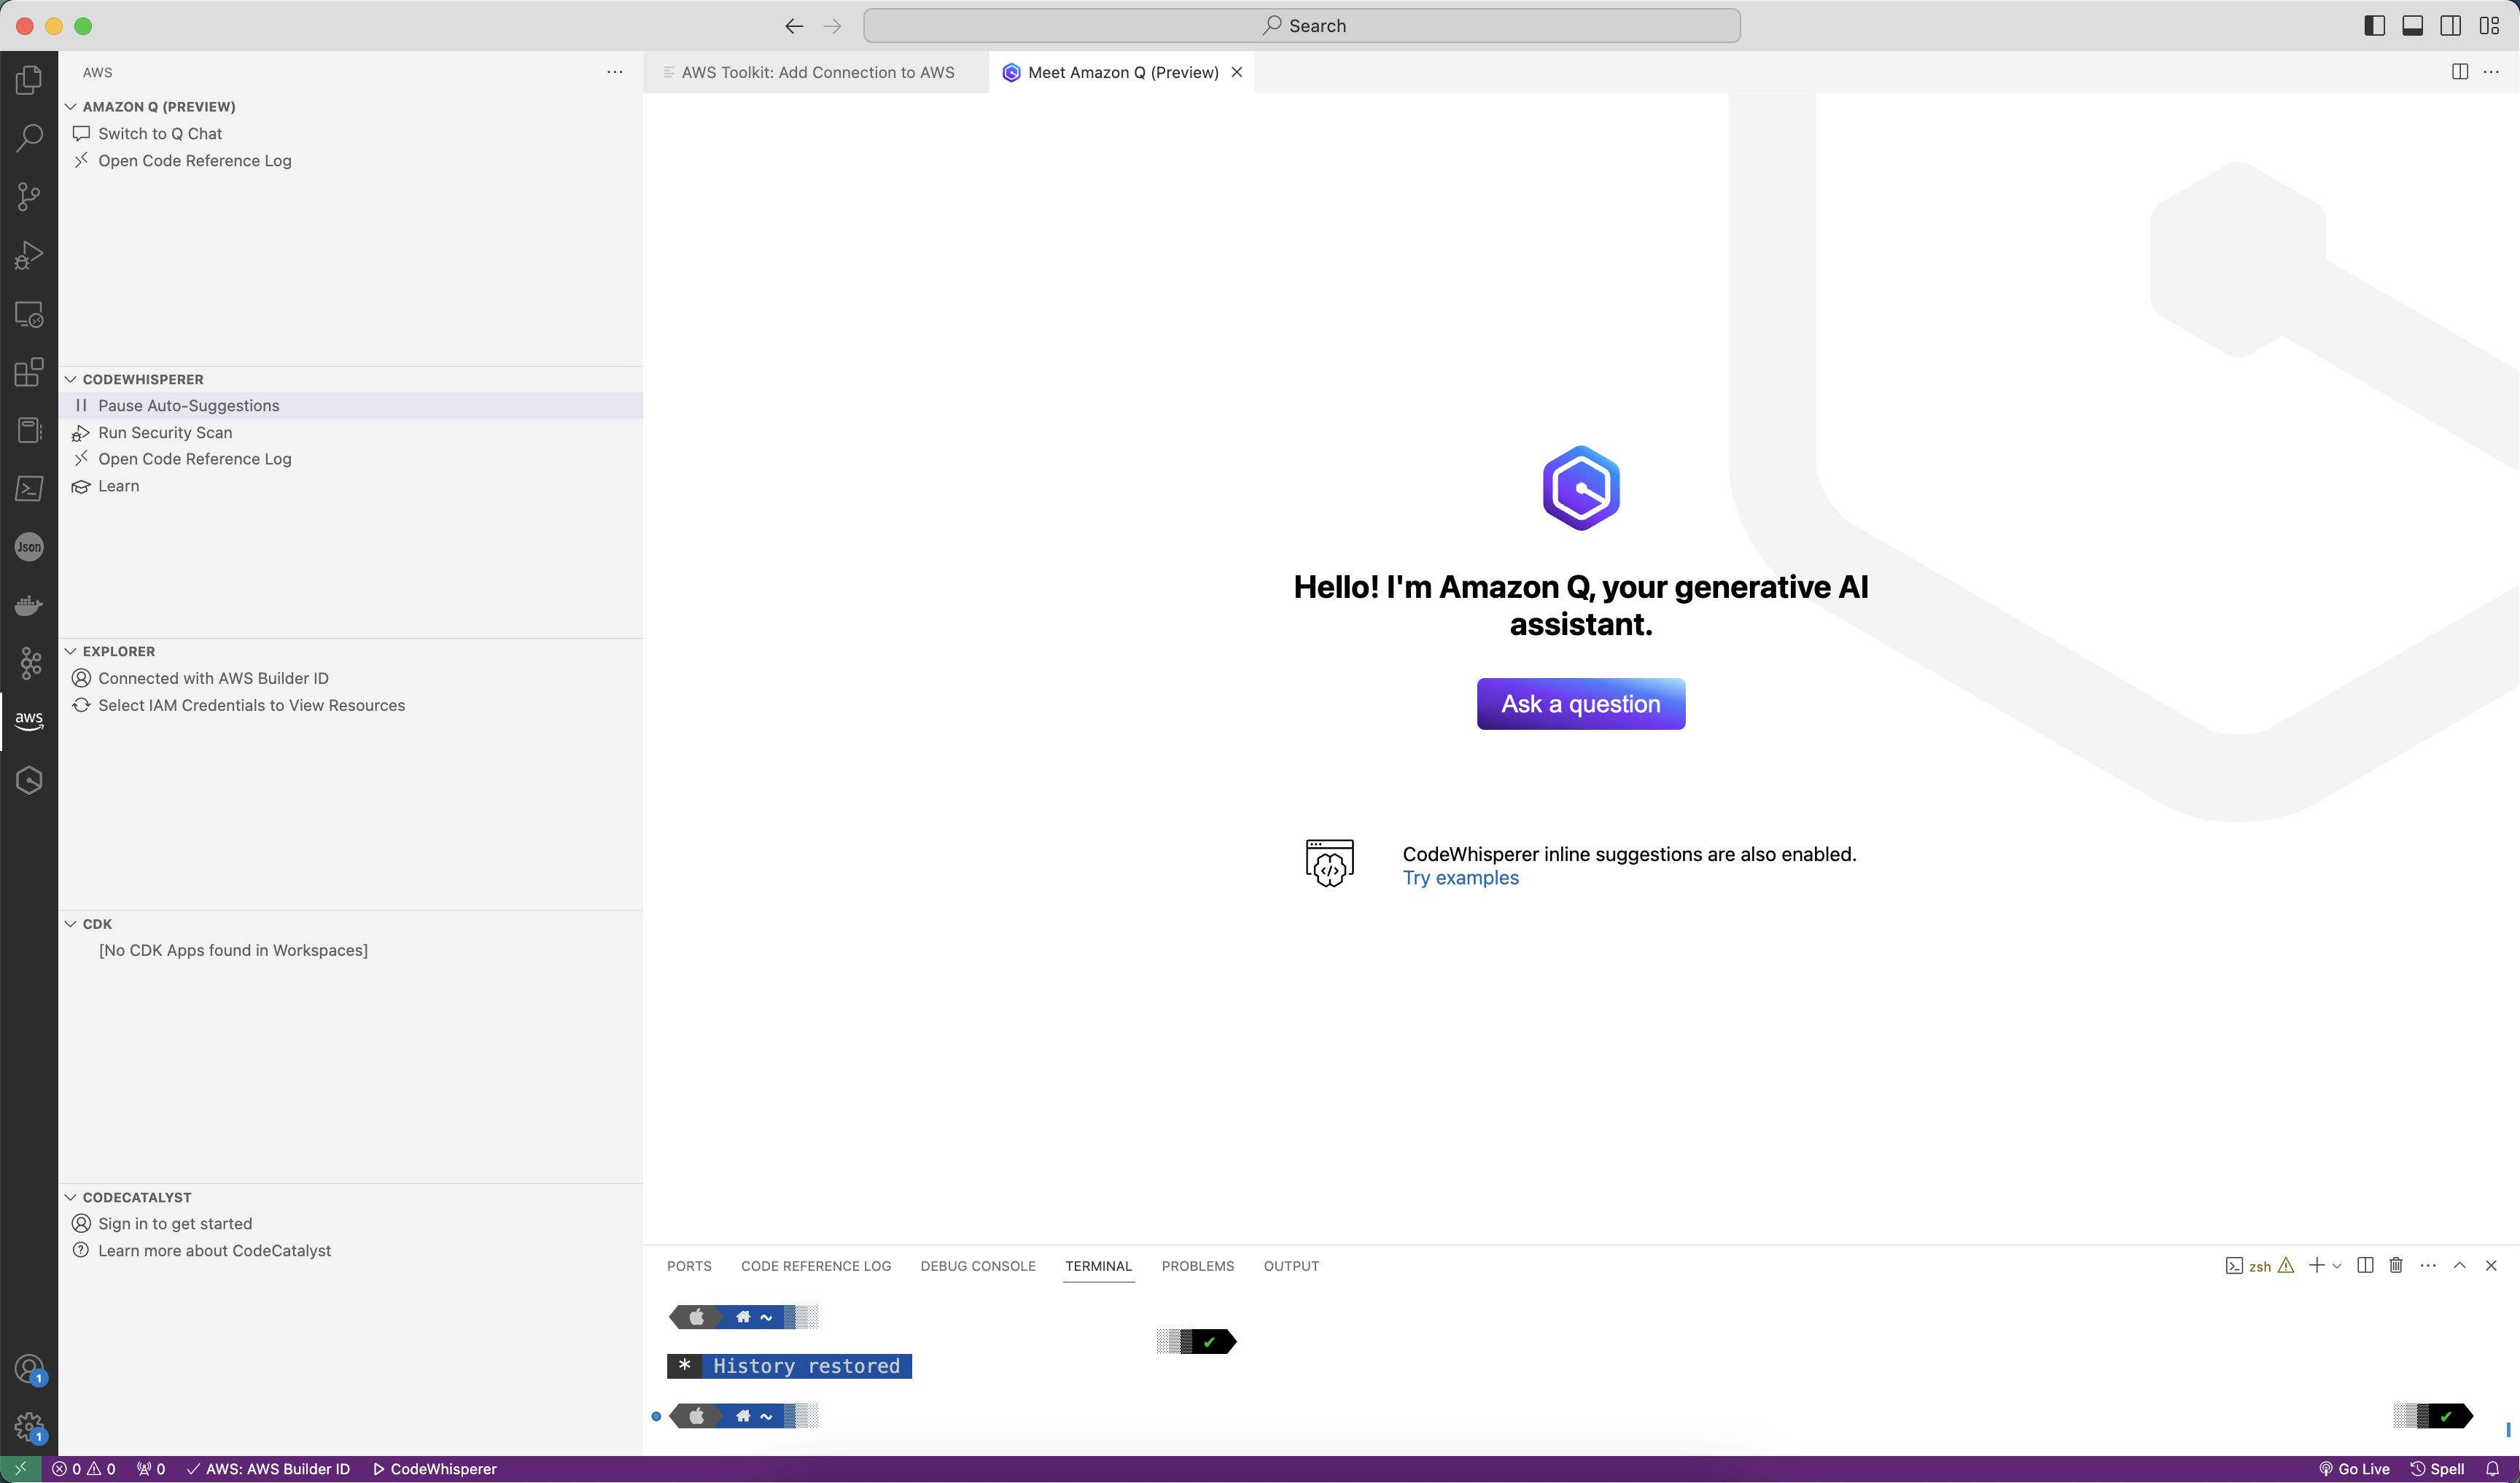Open terminal launch profile dropdown arrow
2520x1483 pixels.
2337,1266
